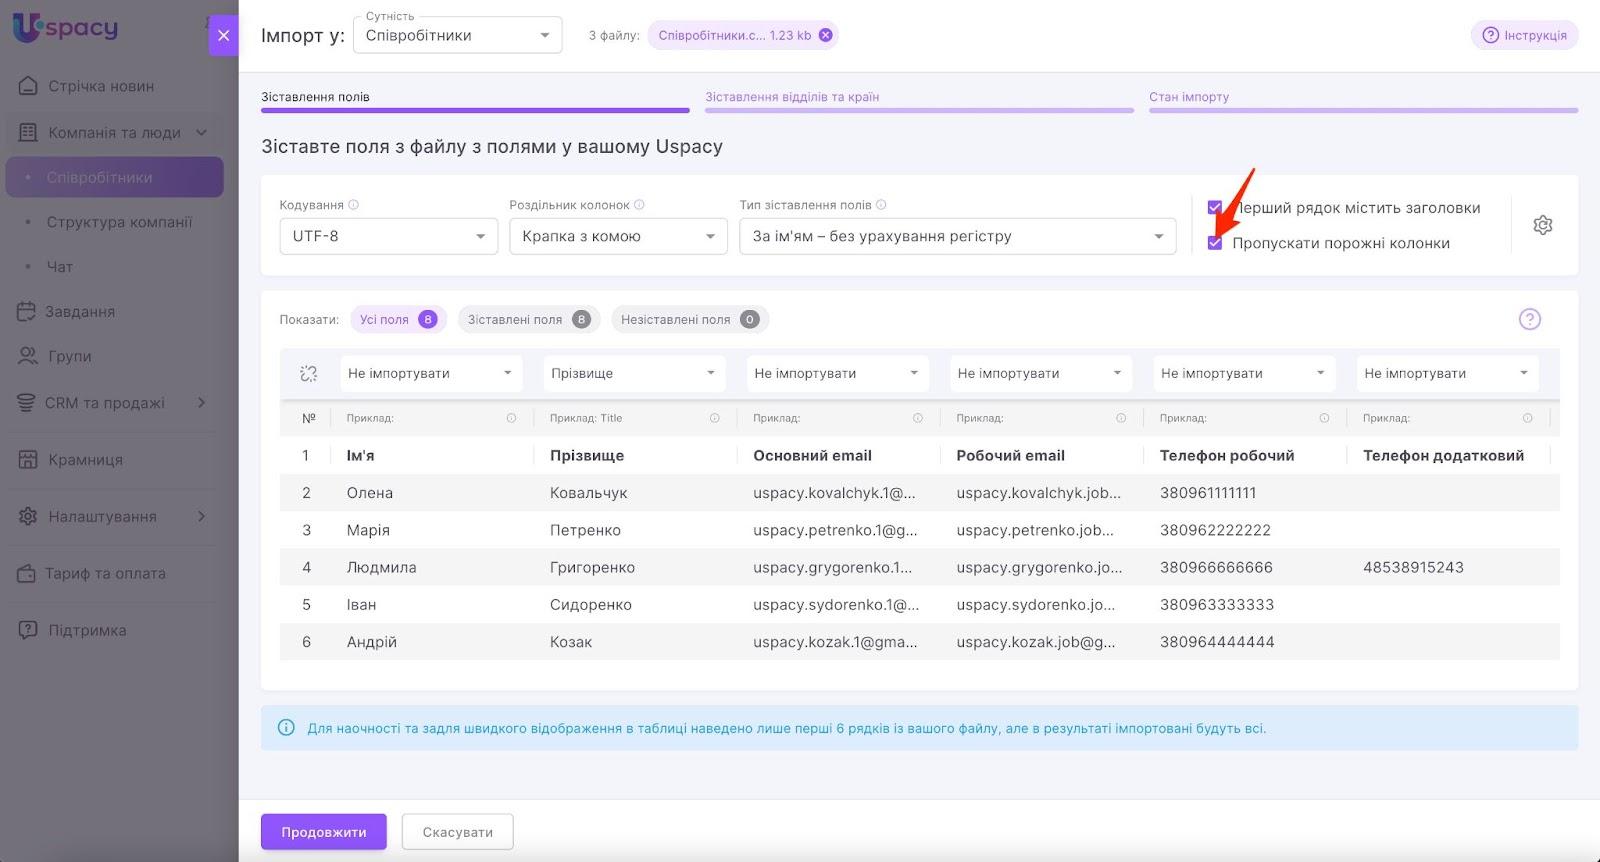The height and width of the screenshot is (862, 1600).
Task: Open the Стан імпорту step tab
Action: point(1189,97)
